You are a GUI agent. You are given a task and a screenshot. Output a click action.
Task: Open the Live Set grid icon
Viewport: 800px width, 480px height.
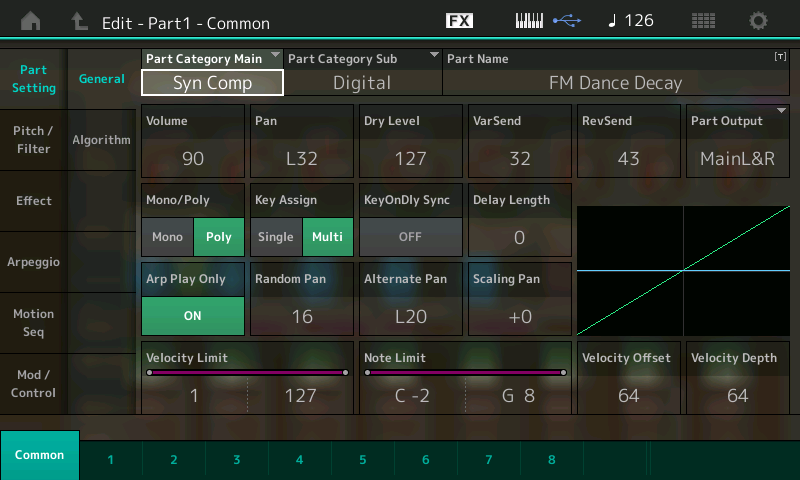pyautogui.click(x=703, y=21)
